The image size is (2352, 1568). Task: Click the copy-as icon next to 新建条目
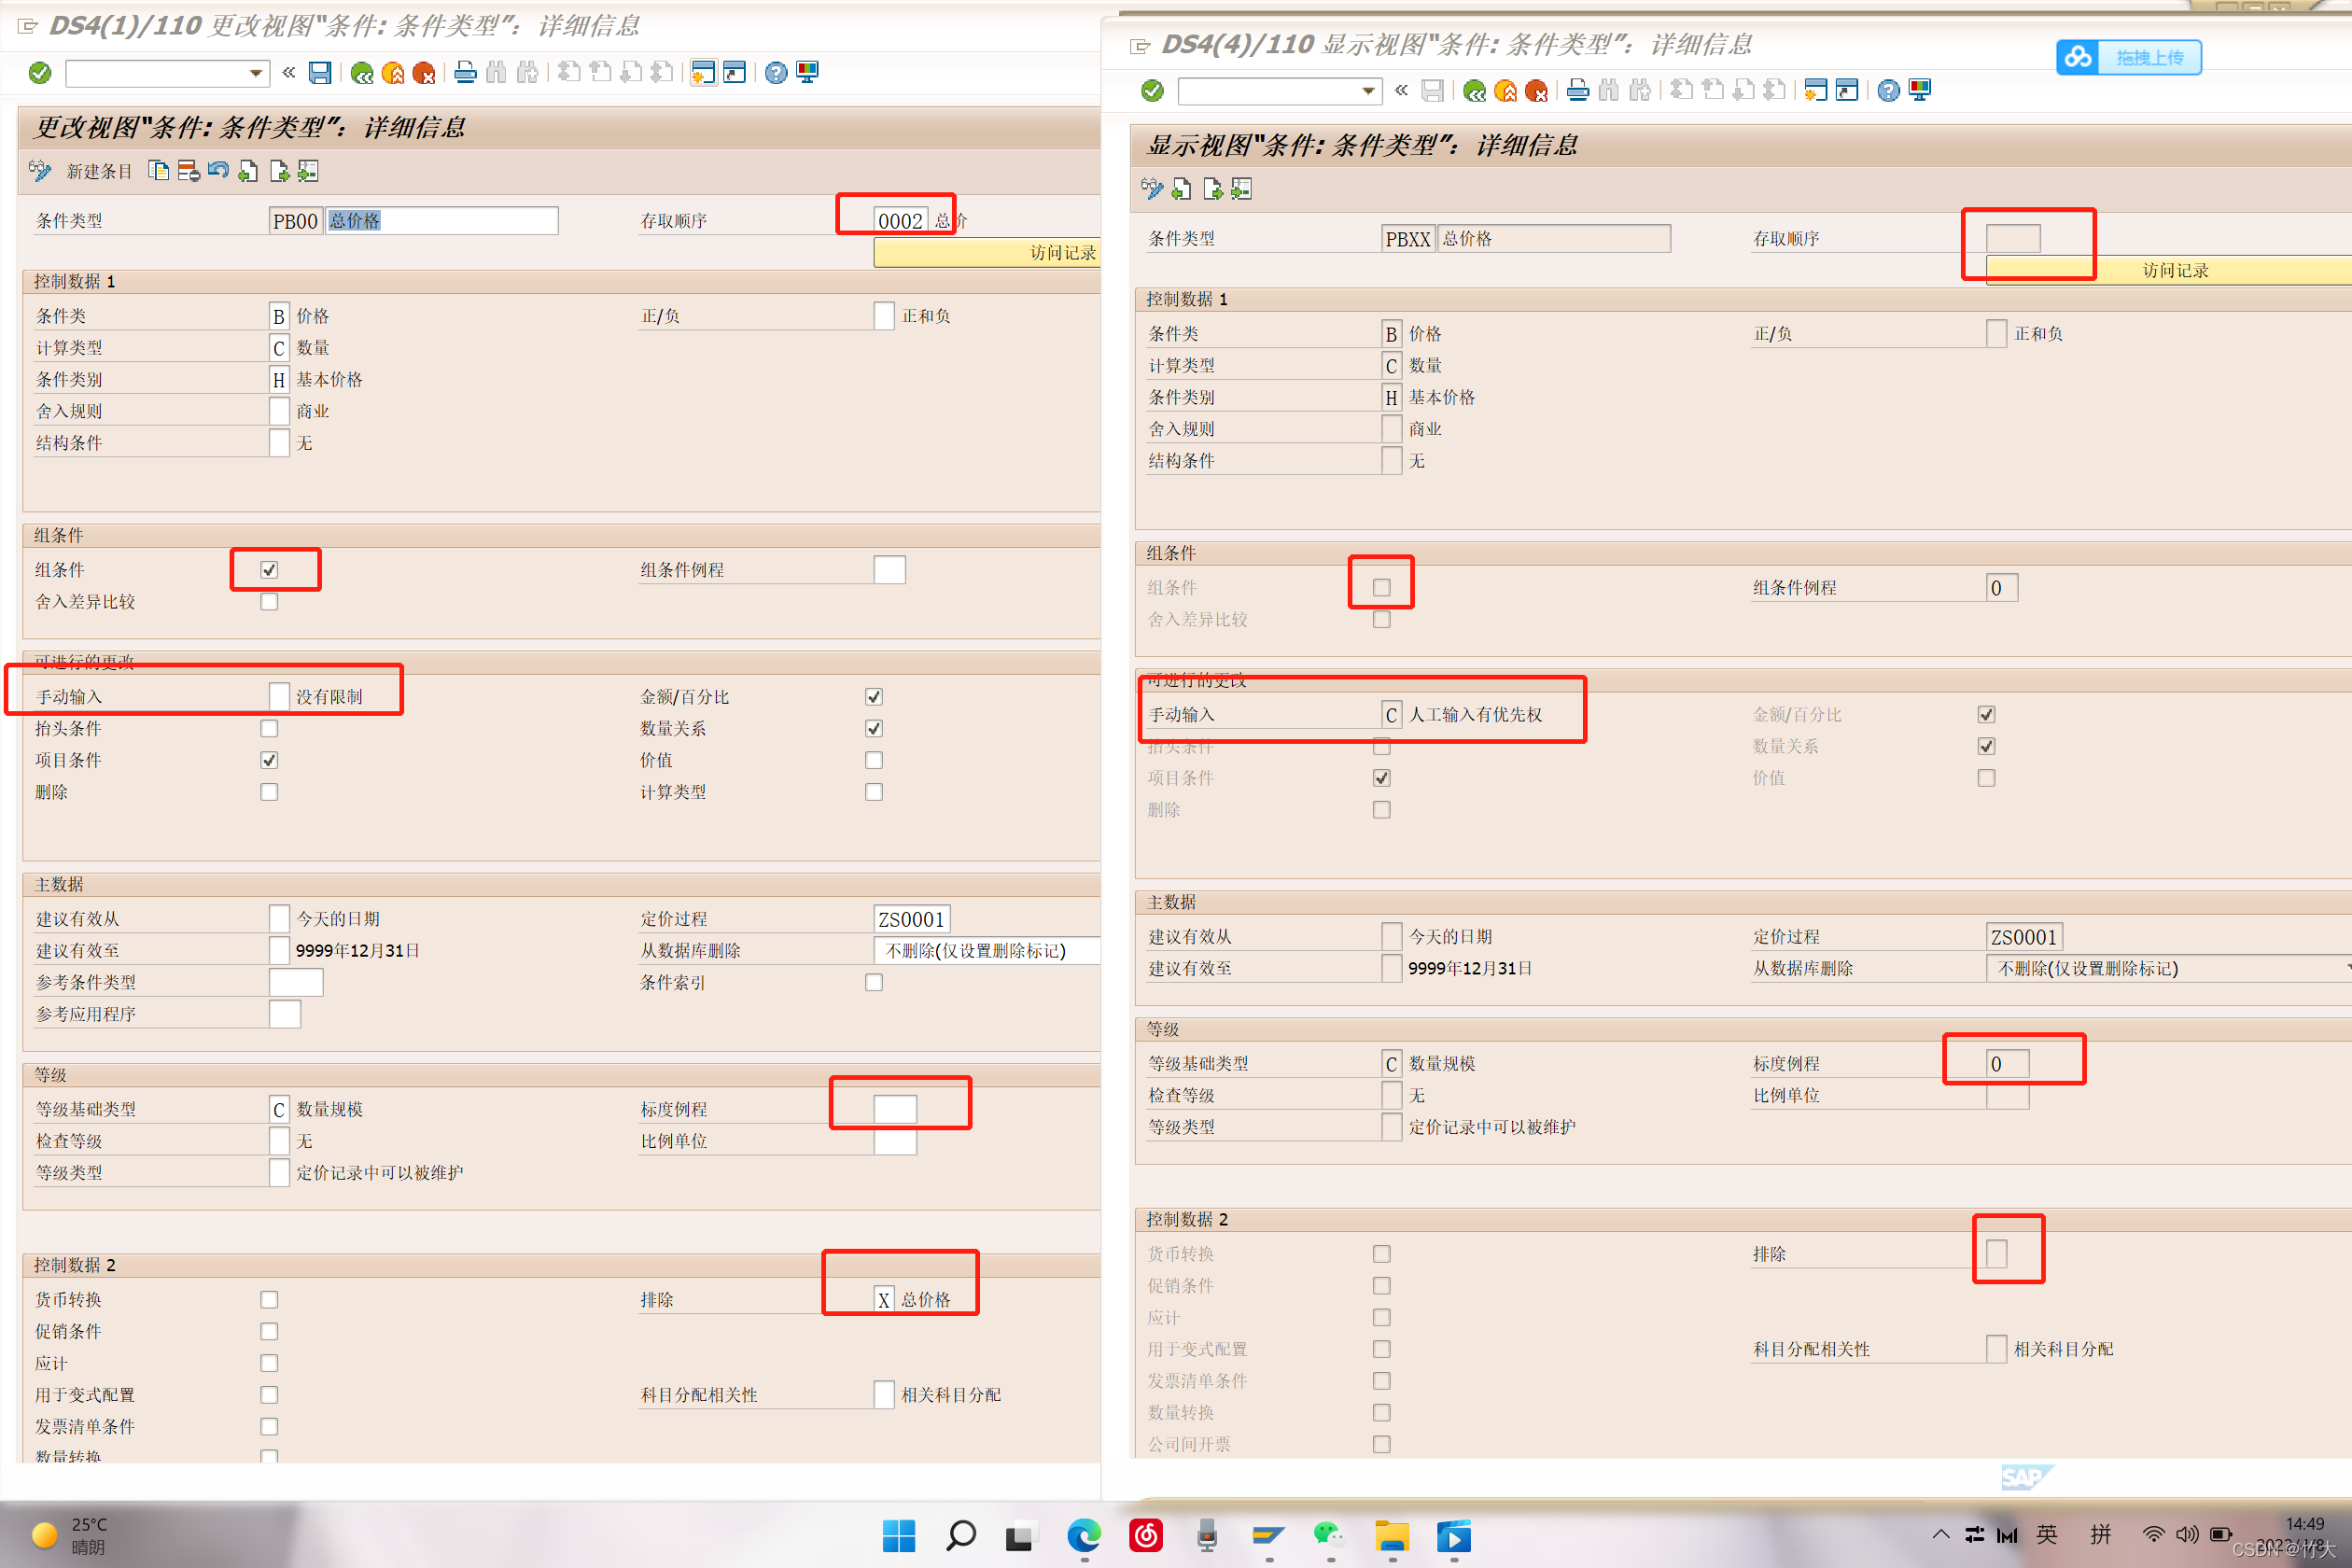[158, 171]
